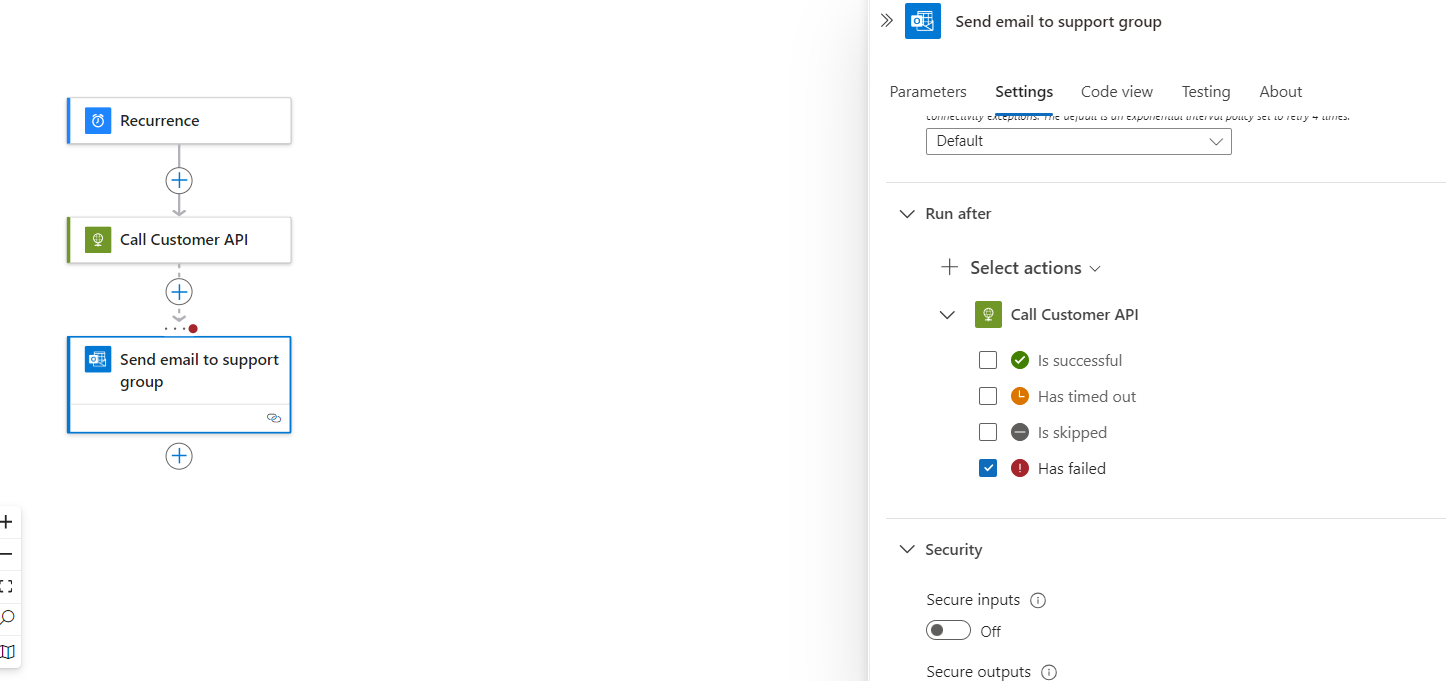Collapse the Call Customer API run-after entry
Screen dimensions: 1446x681
click(947, 314)
